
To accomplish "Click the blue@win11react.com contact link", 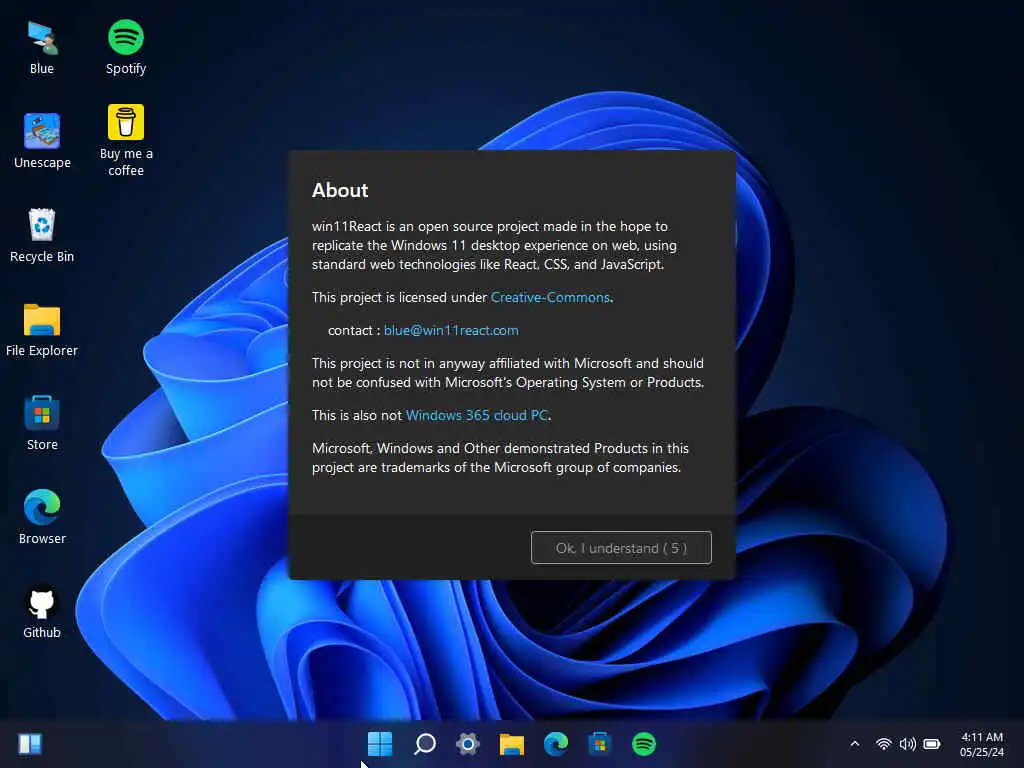I will point(451,330).
